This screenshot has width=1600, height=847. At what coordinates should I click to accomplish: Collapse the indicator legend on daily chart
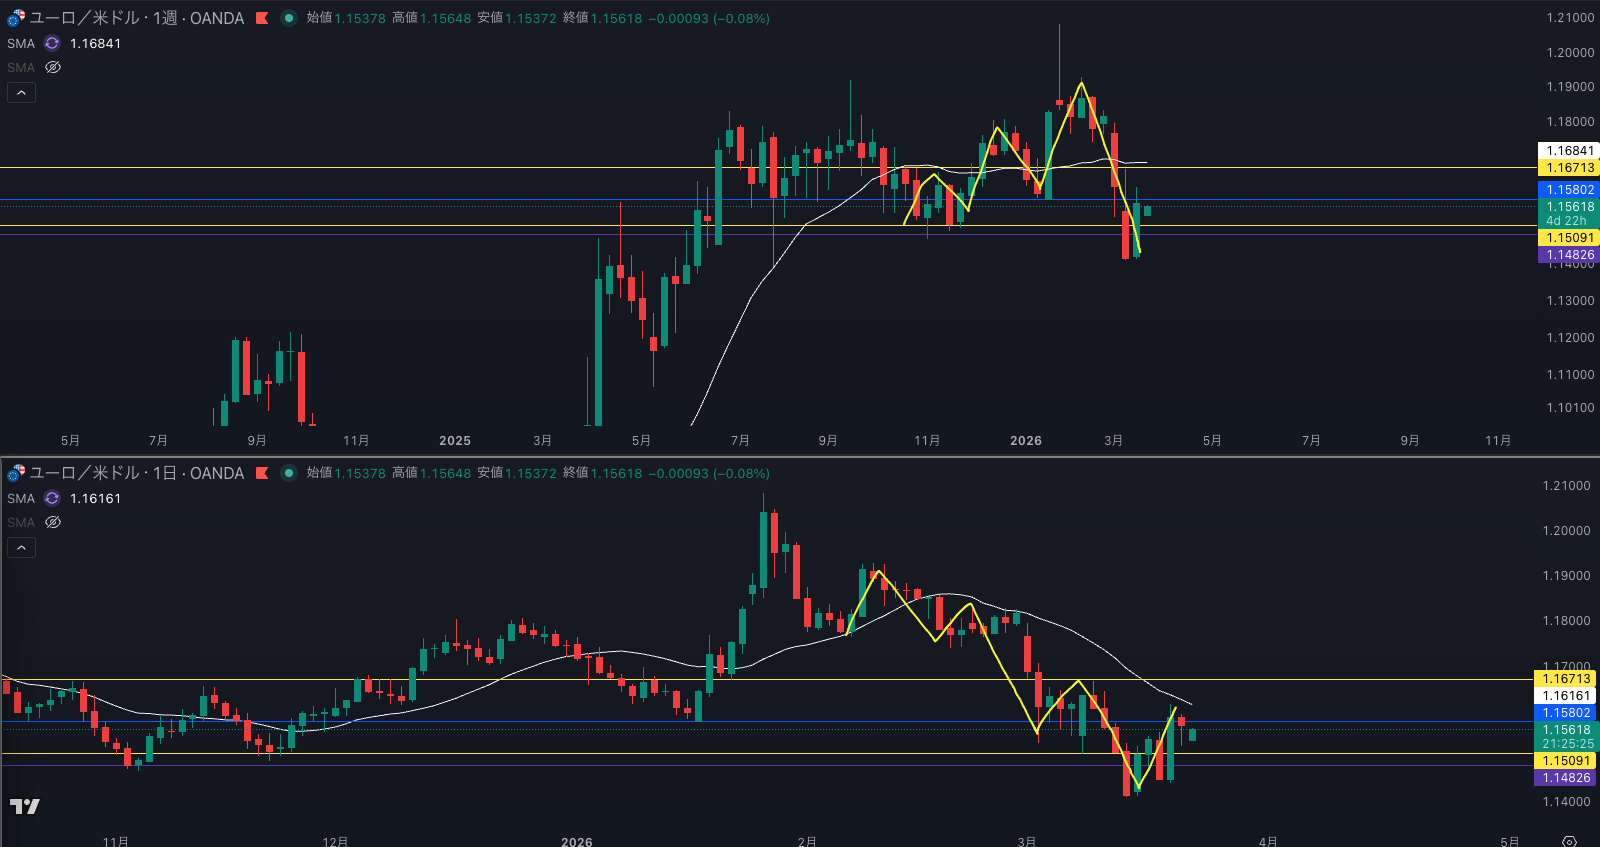tap(21, 547)
